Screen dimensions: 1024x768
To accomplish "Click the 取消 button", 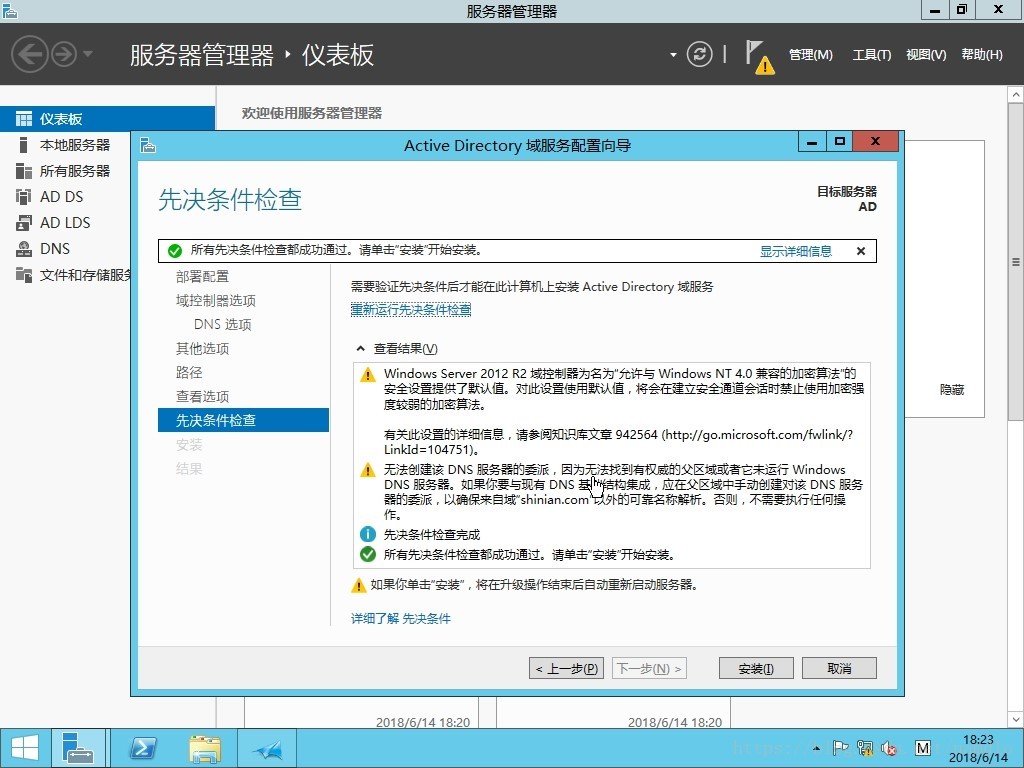I will pos(839,668).
